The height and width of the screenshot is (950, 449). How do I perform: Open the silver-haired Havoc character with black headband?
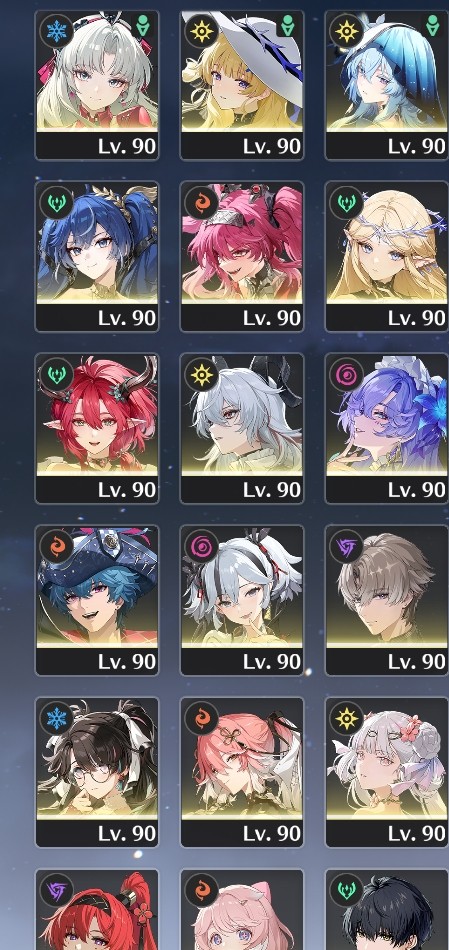242,601
